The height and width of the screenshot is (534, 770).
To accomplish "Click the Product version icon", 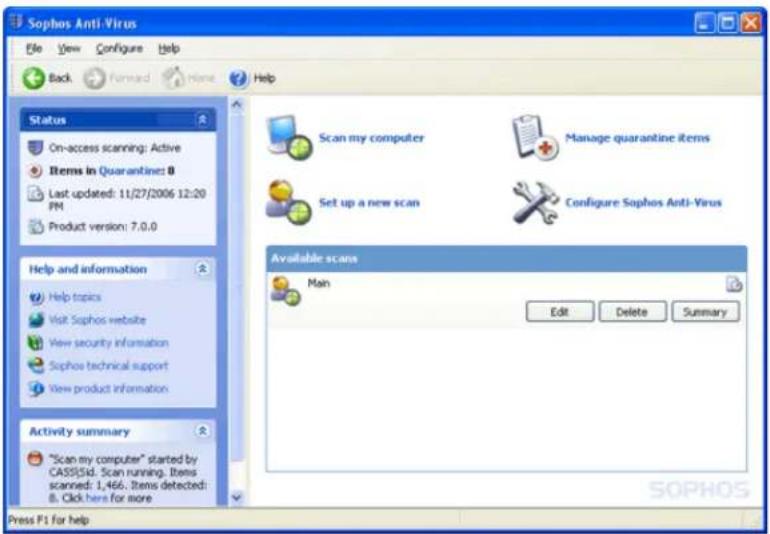I will [x=35, y=226].
